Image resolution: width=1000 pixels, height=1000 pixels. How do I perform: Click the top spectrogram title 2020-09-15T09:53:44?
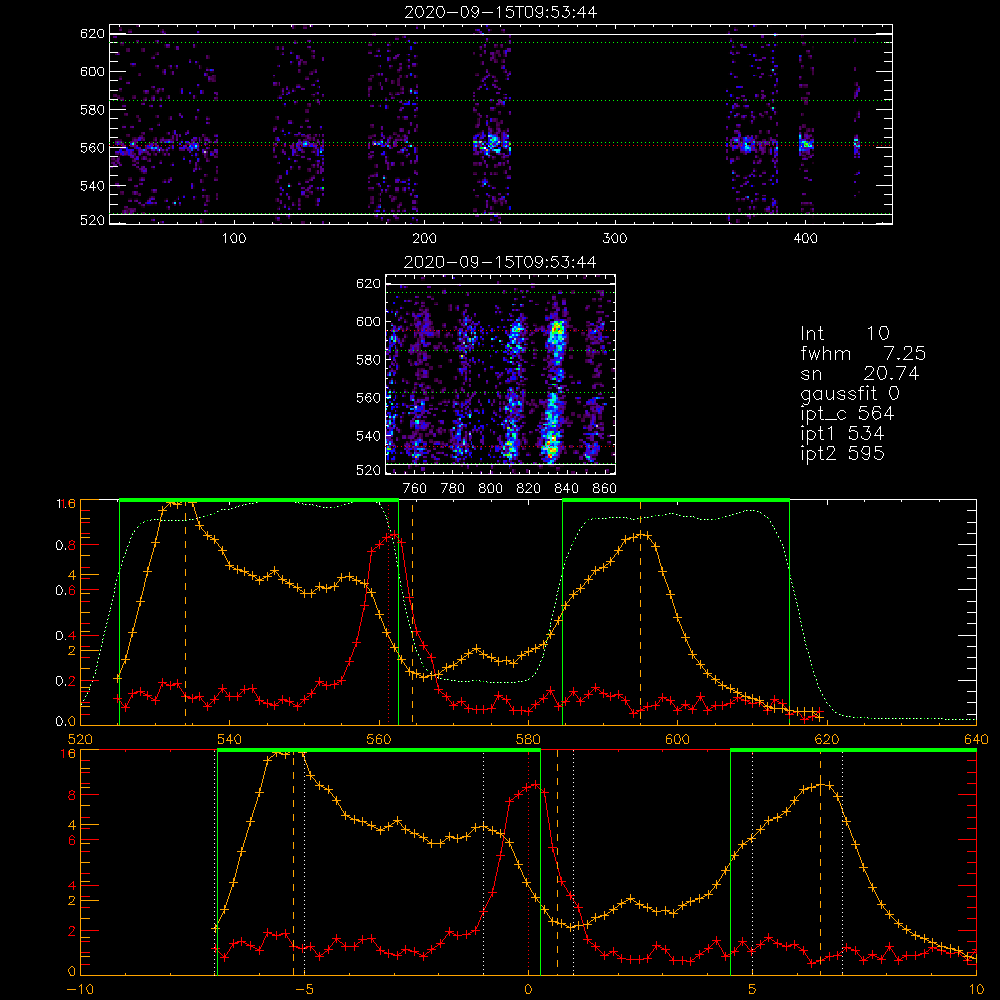(x=501, y=12)
